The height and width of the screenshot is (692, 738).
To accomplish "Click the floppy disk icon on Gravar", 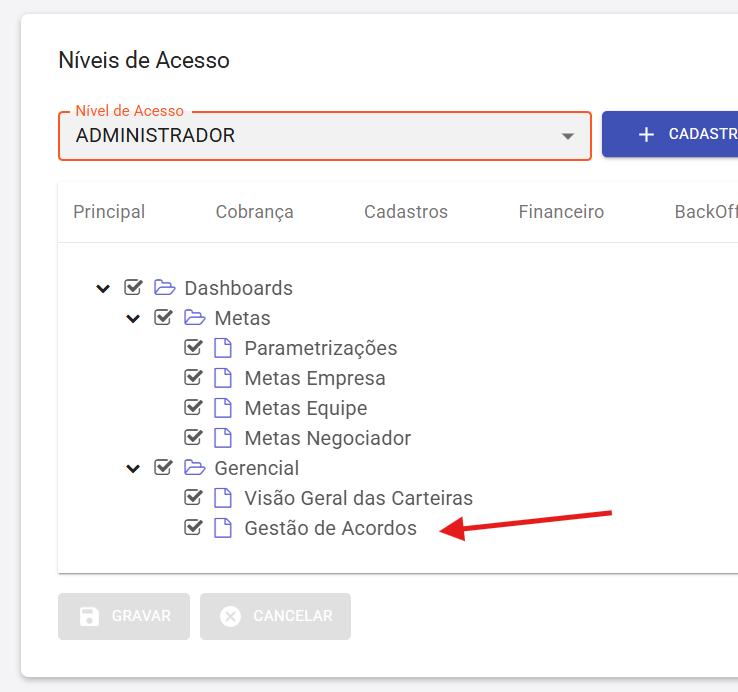I will pyautogui.click(x=89, y=616).
